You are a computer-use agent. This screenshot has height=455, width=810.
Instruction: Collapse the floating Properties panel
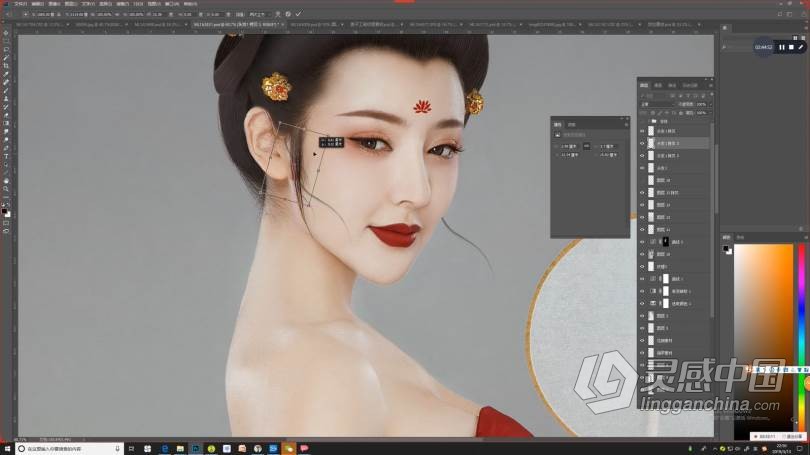pos(621,119)
